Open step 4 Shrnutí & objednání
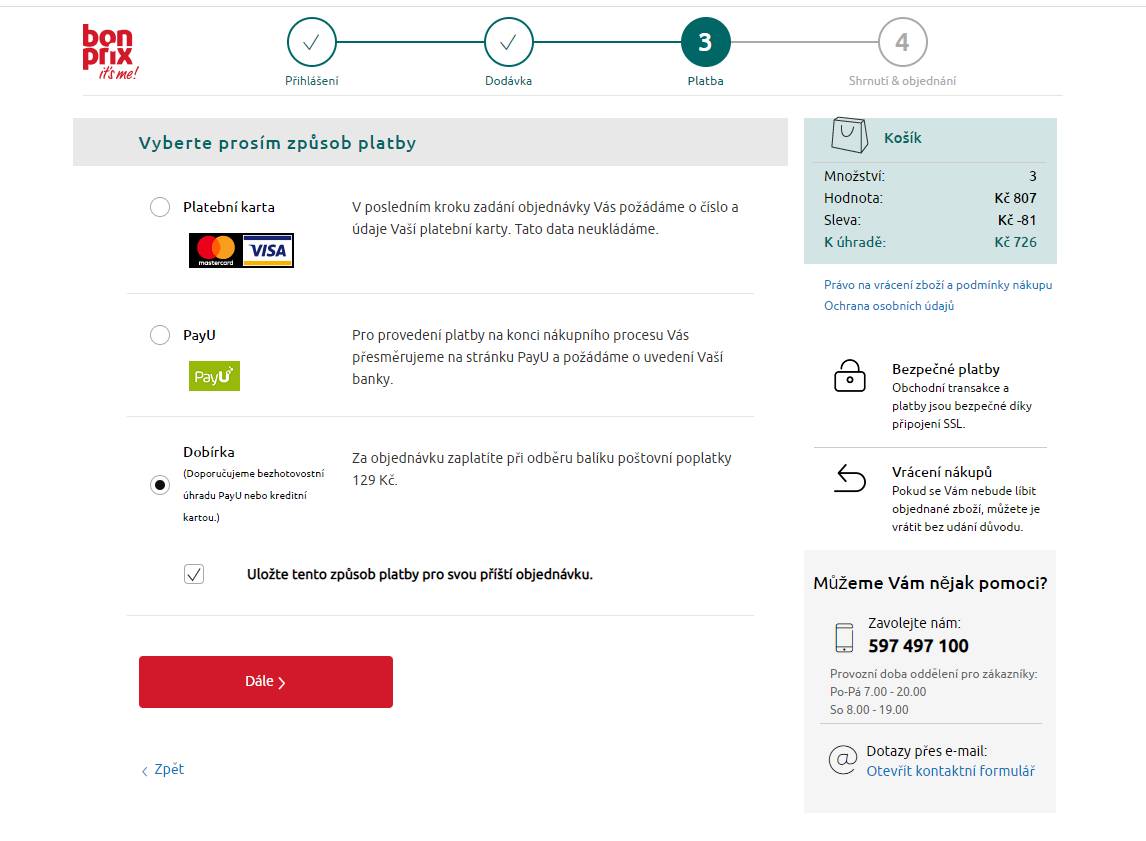This screenshot has height=841, width=1146. pyautogui.click(x=903, y=42)
